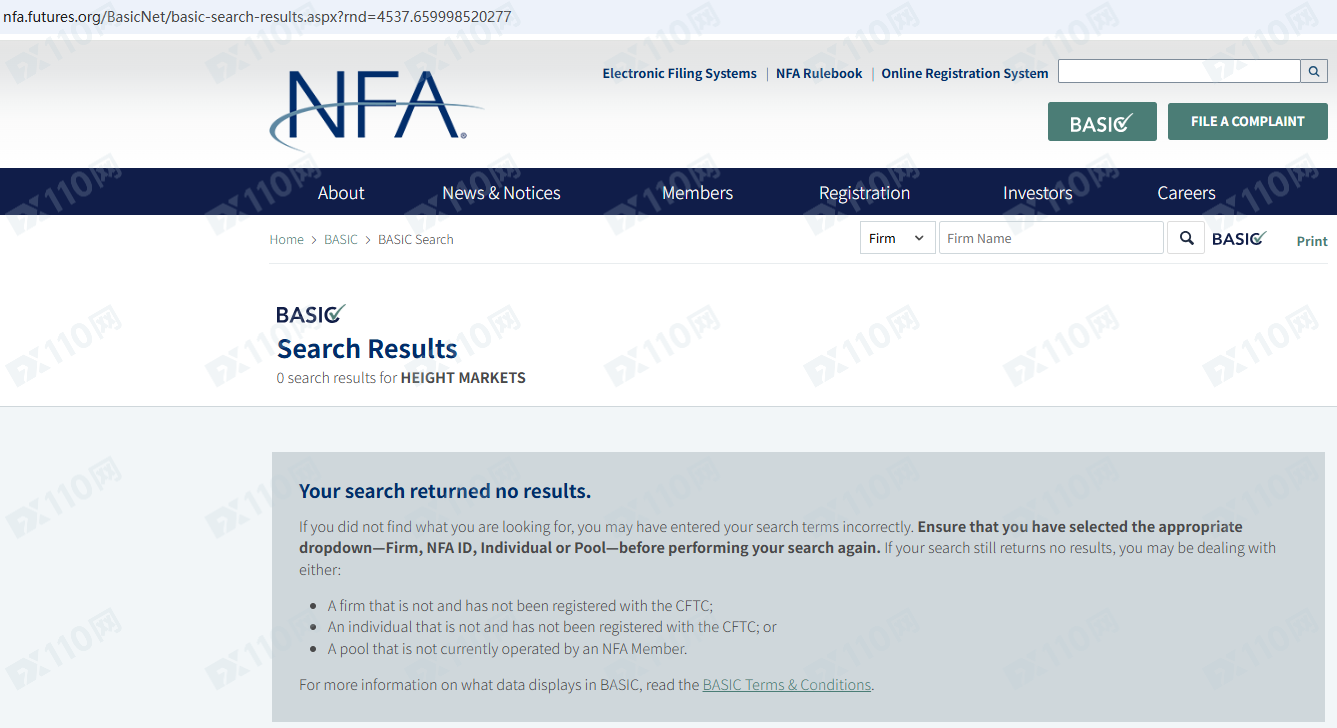
Task: Select the browser address bar URL
Action: (x=257, y=17)
